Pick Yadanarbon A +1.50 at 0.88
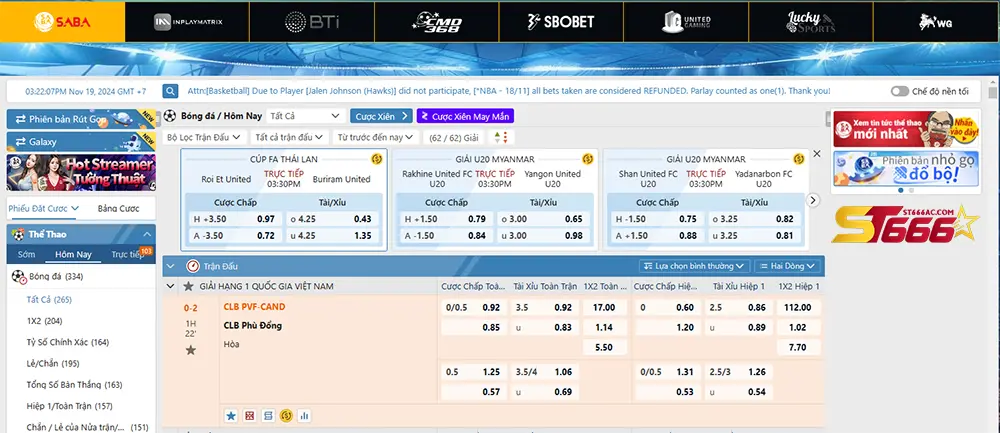 tap(657, 235)
